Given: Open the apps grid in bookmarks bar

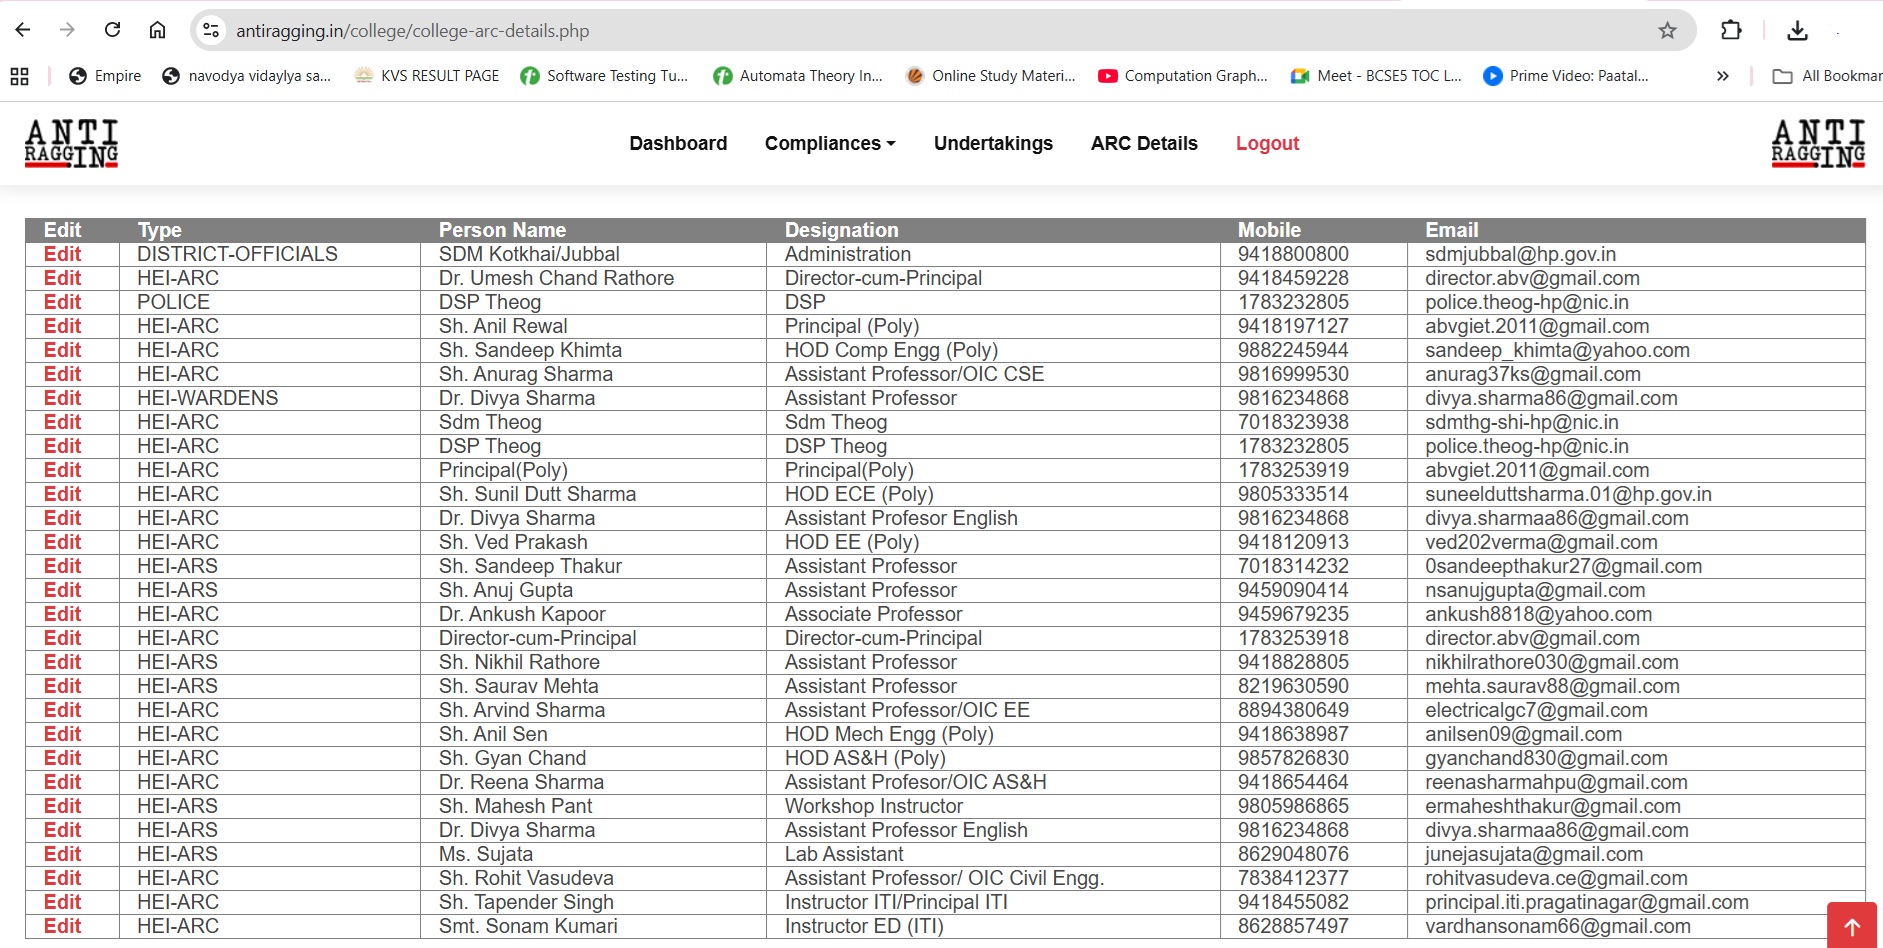Looking at the screenshot, I should point(20,76).
